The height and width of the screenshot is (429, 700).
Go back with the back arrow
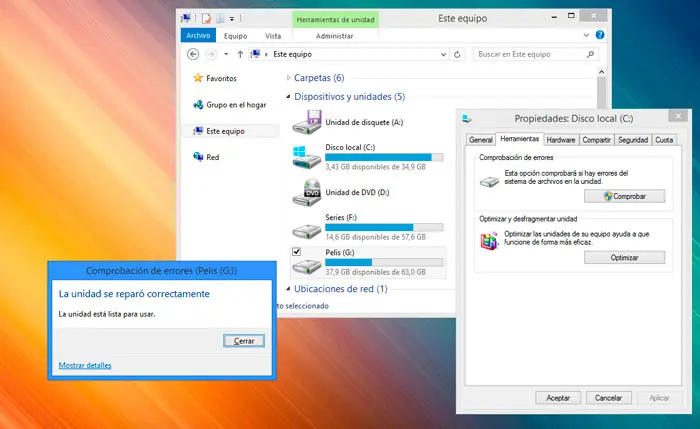pos(193,54)
